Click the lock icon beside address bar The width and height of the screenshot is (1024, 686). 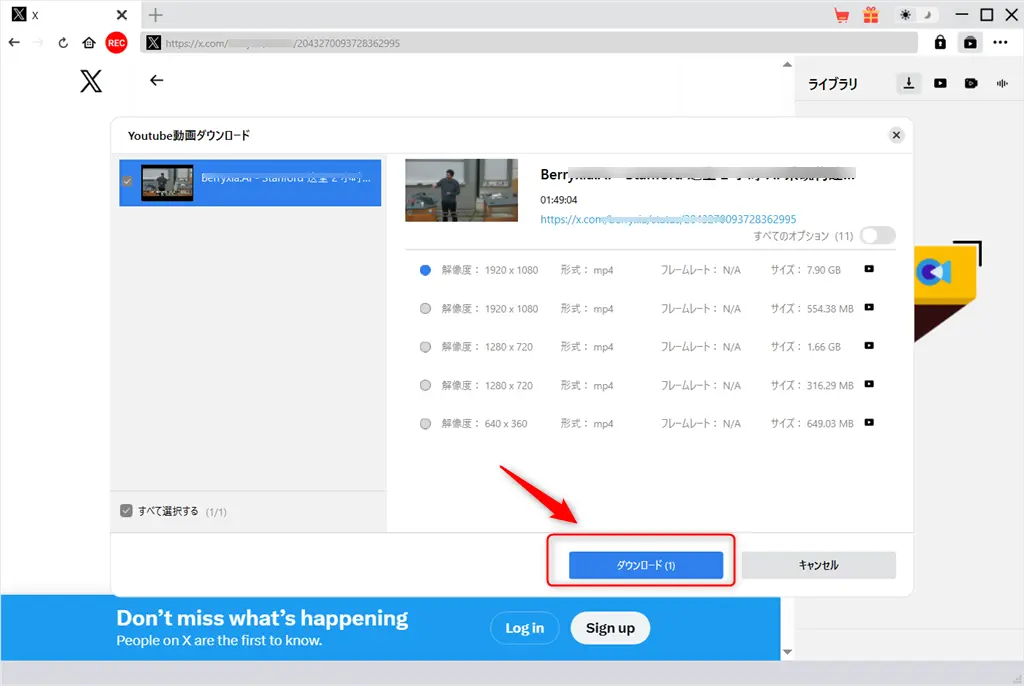[x=940, y=43]
